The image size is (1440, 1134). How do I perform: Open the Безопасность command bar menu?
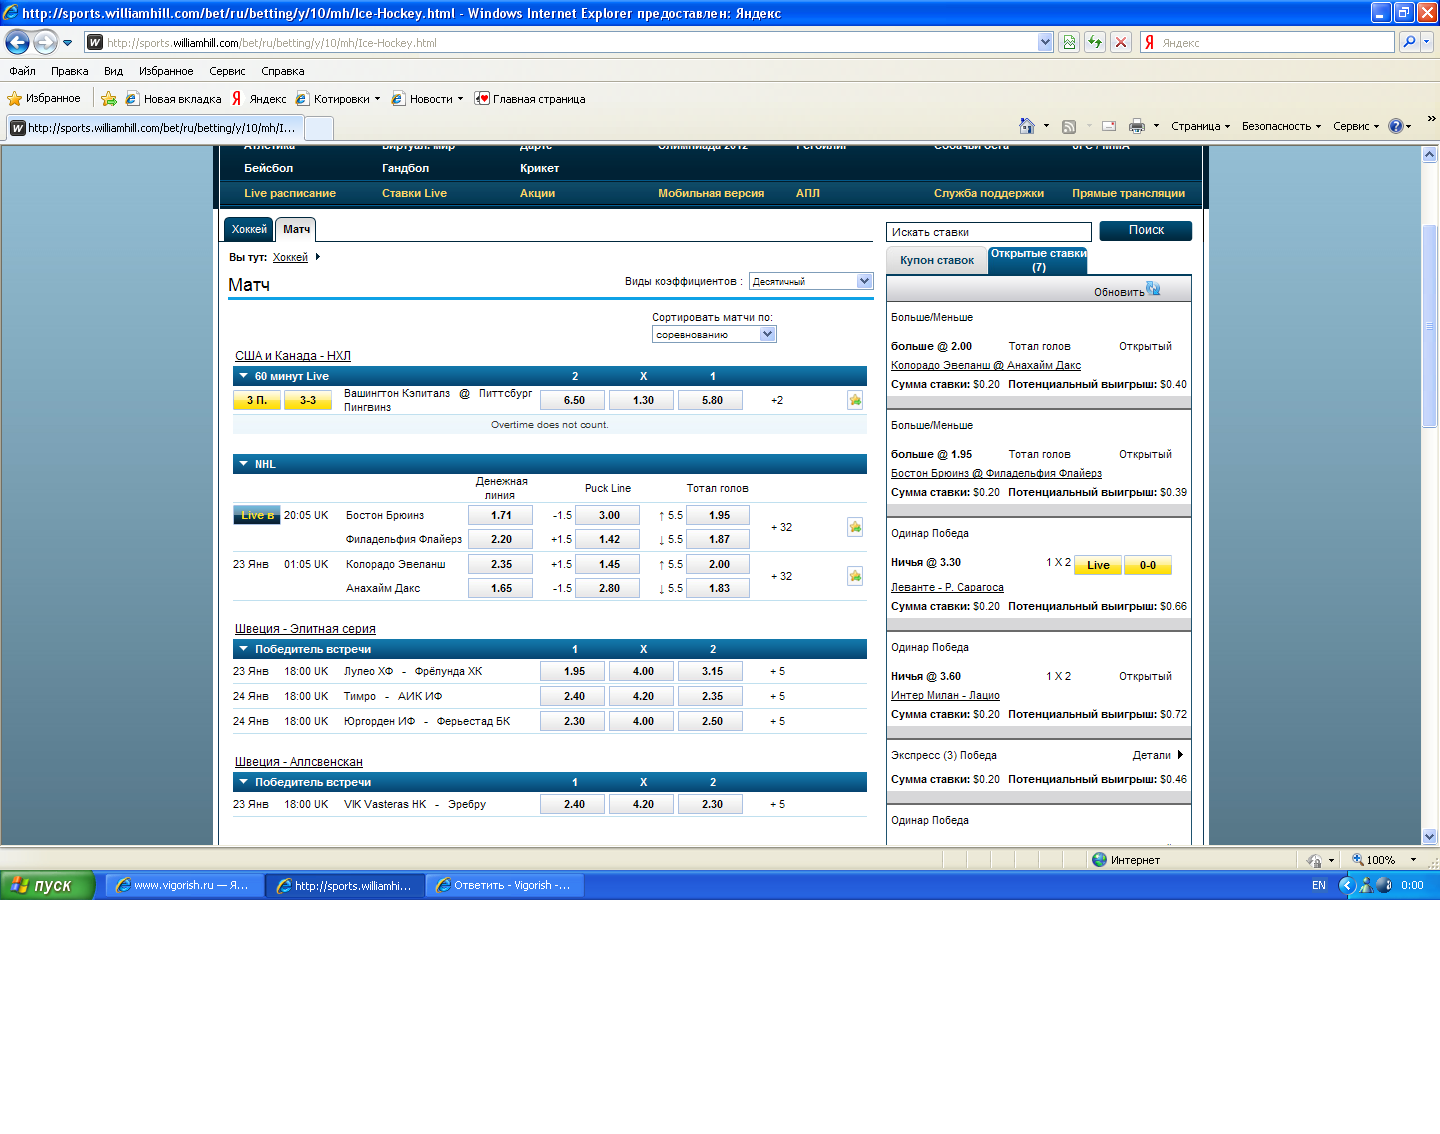[x=1281, y=126]
